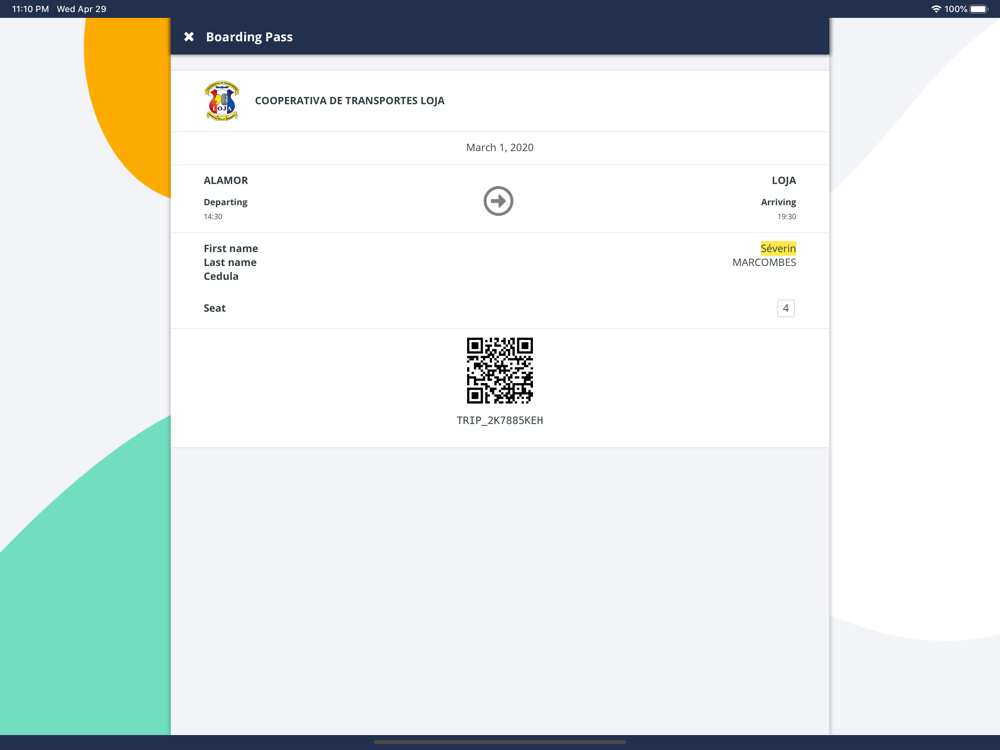Image resolution: width=1000 pixels, height=750 pixels.
Task: Tap the QR code image
Action: (x=500, y=371)
